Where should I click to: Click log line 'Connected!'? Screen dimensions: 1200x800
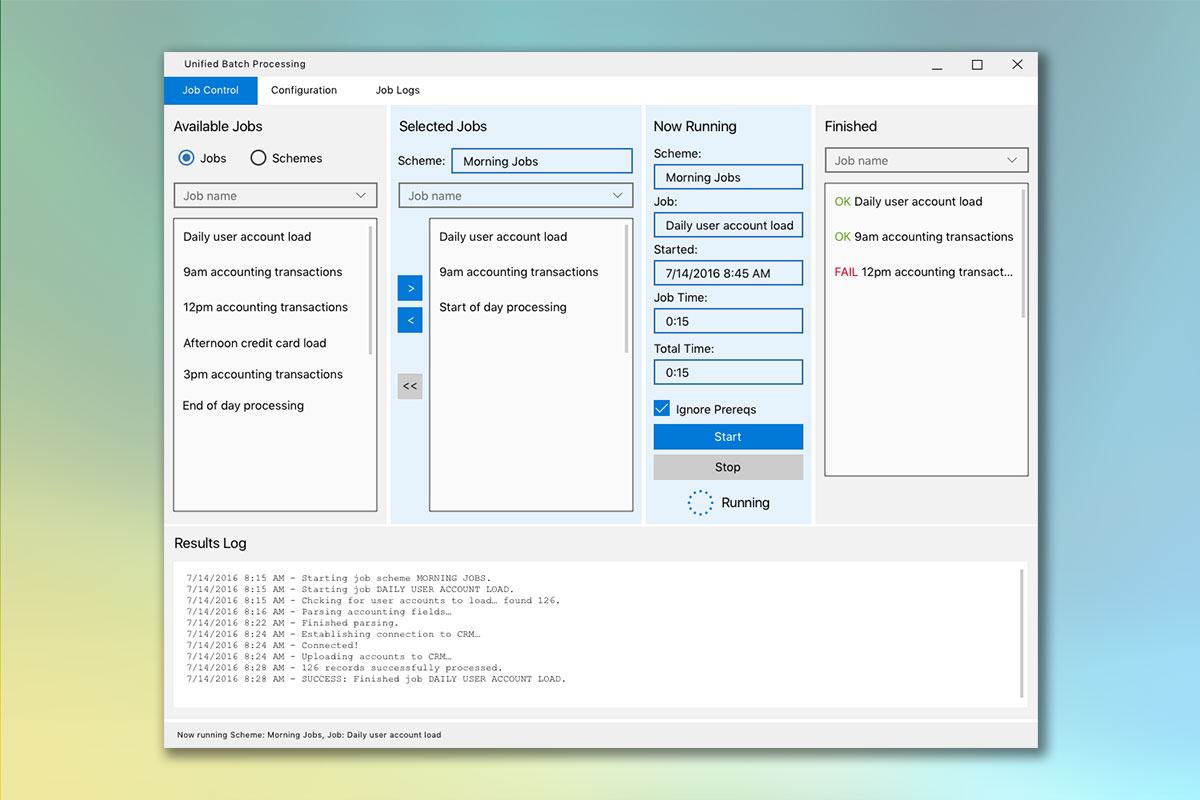click(272, 645)
